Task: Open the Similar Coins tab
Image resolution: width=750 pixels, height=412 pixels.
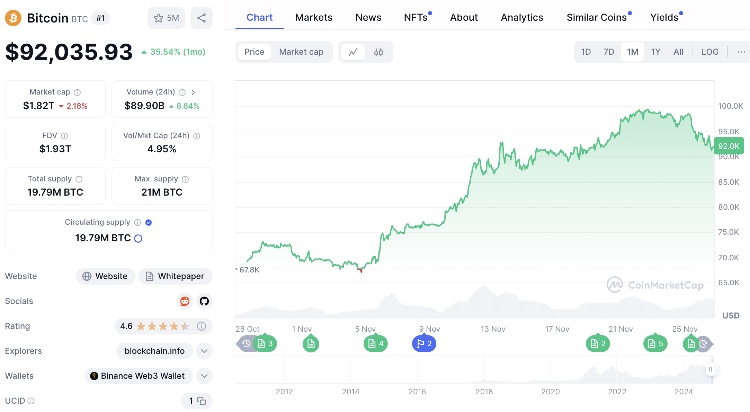Action: coord(598,18)
